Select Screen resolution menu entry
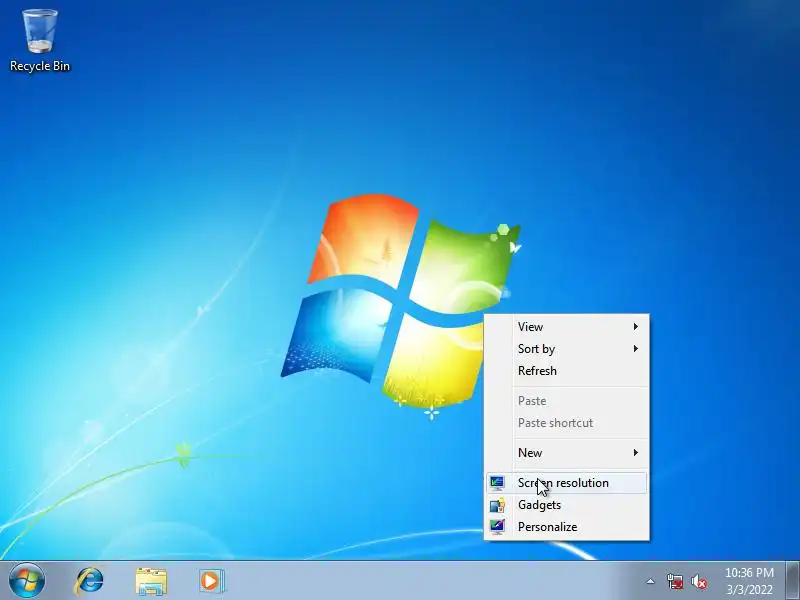The width and height of the screenshot is (800, 600). [566, 483]
